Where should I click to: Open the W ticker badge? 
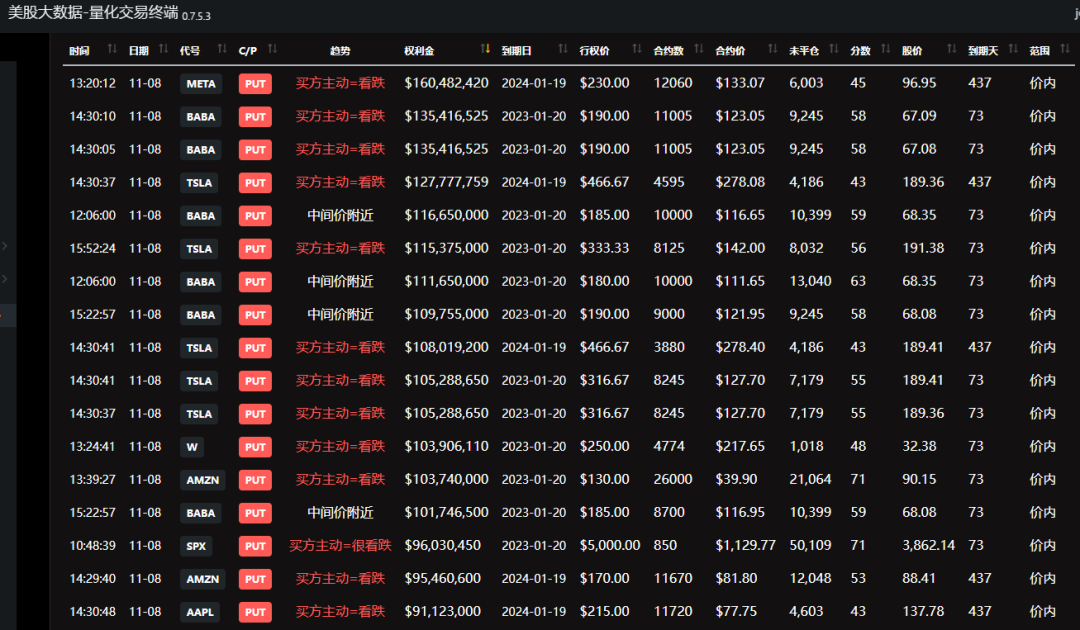tap(192, 448)
